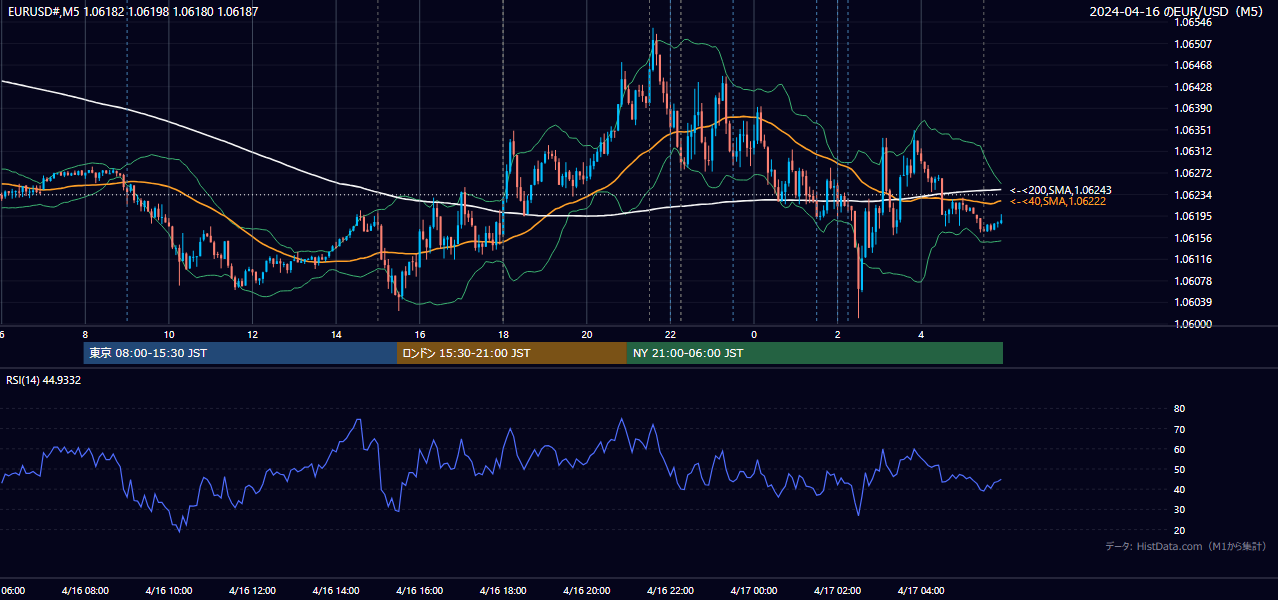This screenshot has width=1278, height=600.
Task: Click price axis label 1.06468
Action: point(1194,65)
